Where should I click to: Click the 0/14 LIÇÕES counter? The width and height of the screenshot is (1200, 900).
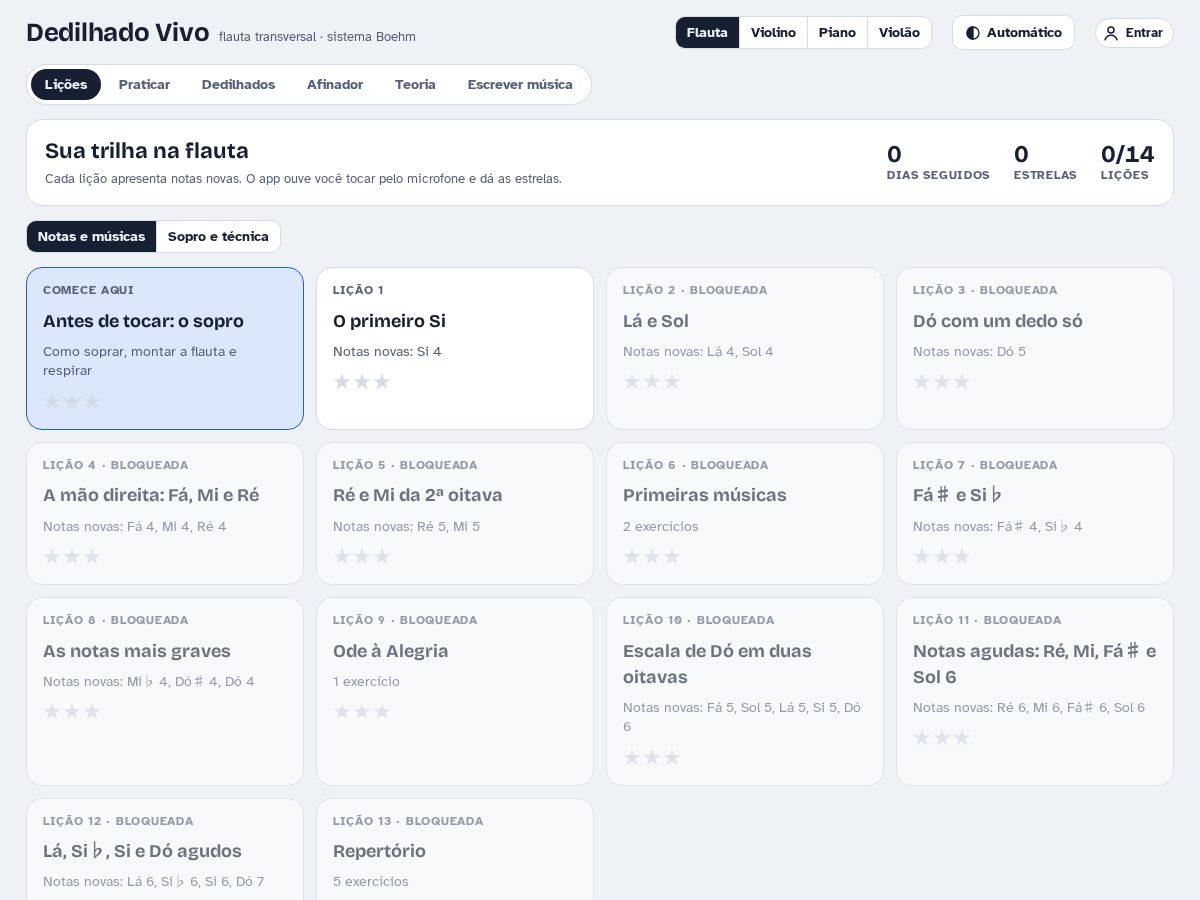click(1127, 162)
